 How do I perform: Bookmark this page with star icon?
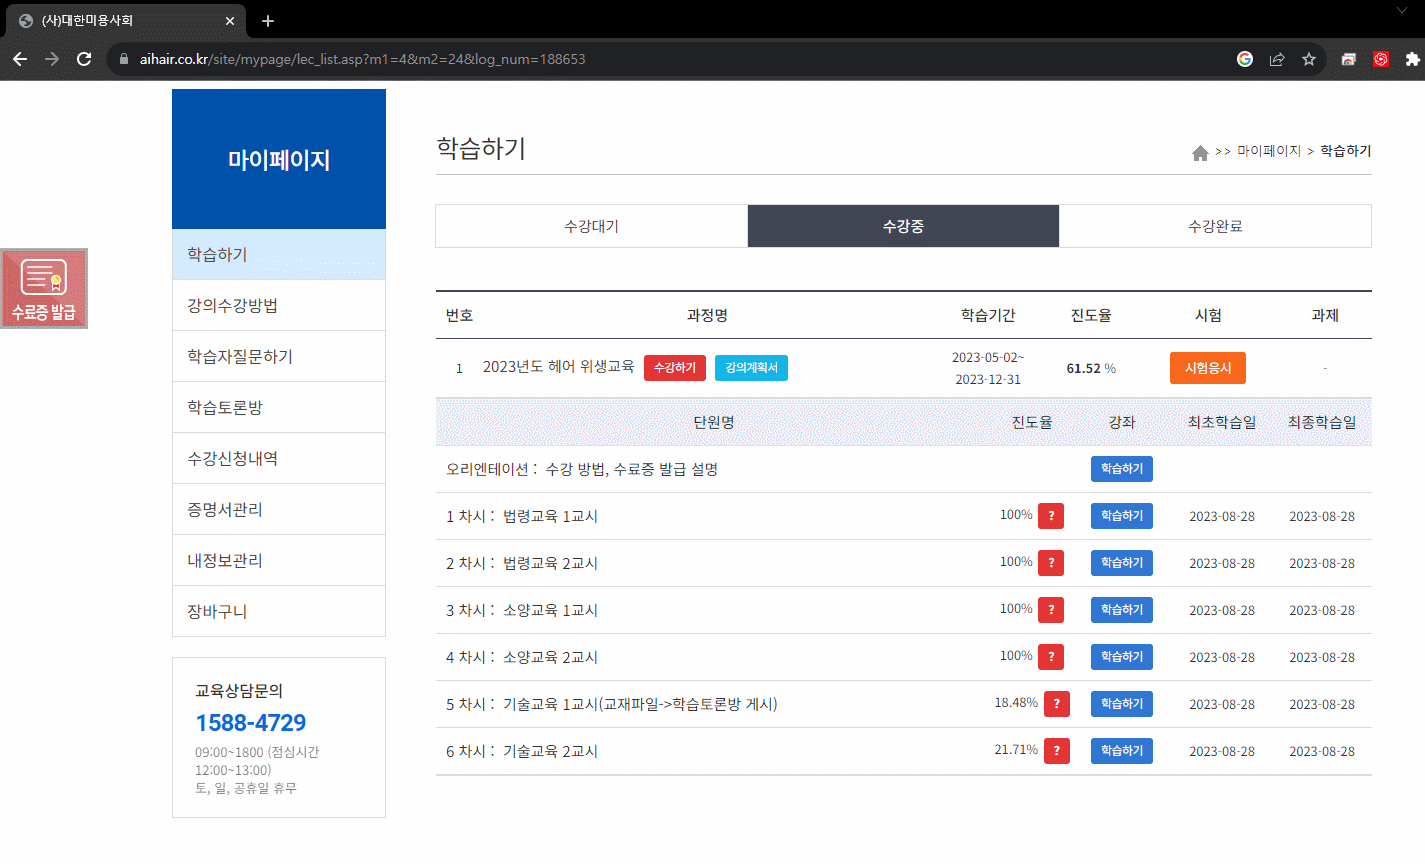(1309, 59)
